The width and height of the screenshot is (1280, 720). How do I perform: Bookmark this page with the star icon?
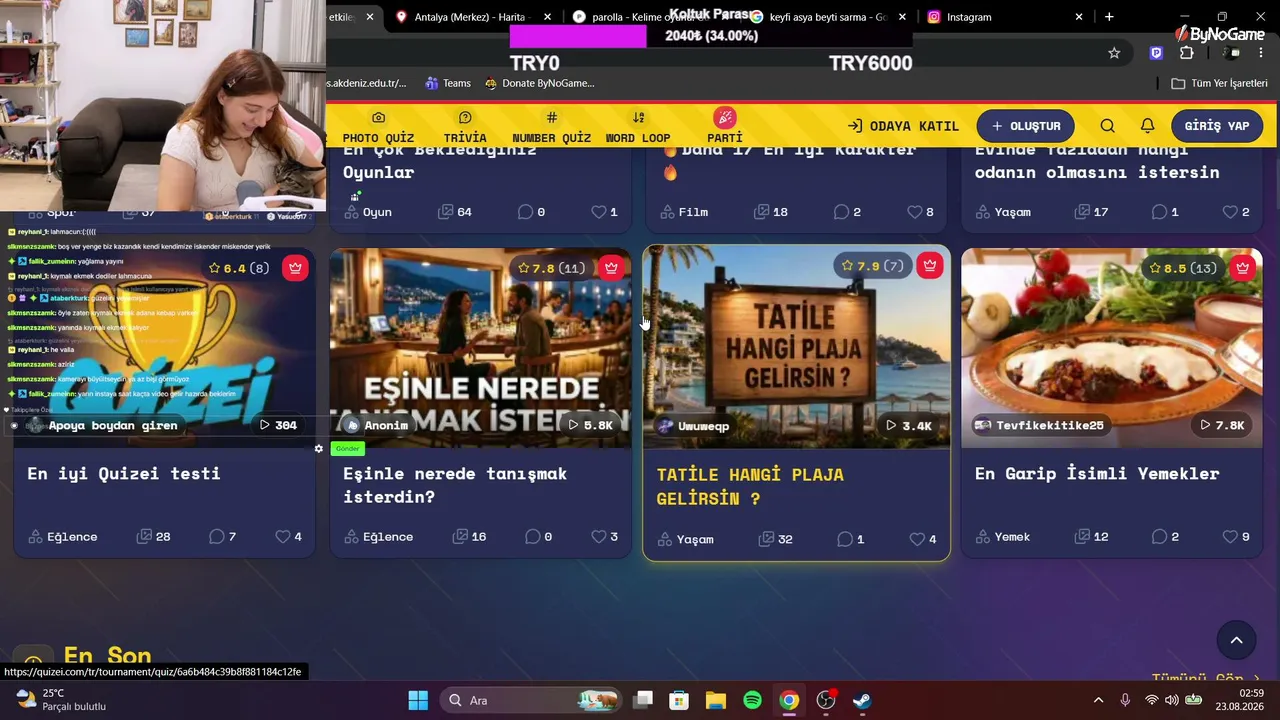(1114, 53)
